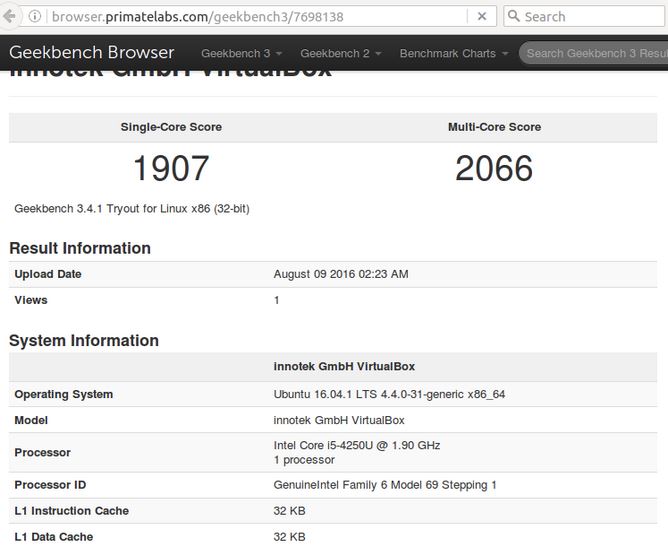The height and width of the screenshot is (547, 668).
Task: Select Geekbench 3.4.1 Tryout version text
Action: (132, 209)
